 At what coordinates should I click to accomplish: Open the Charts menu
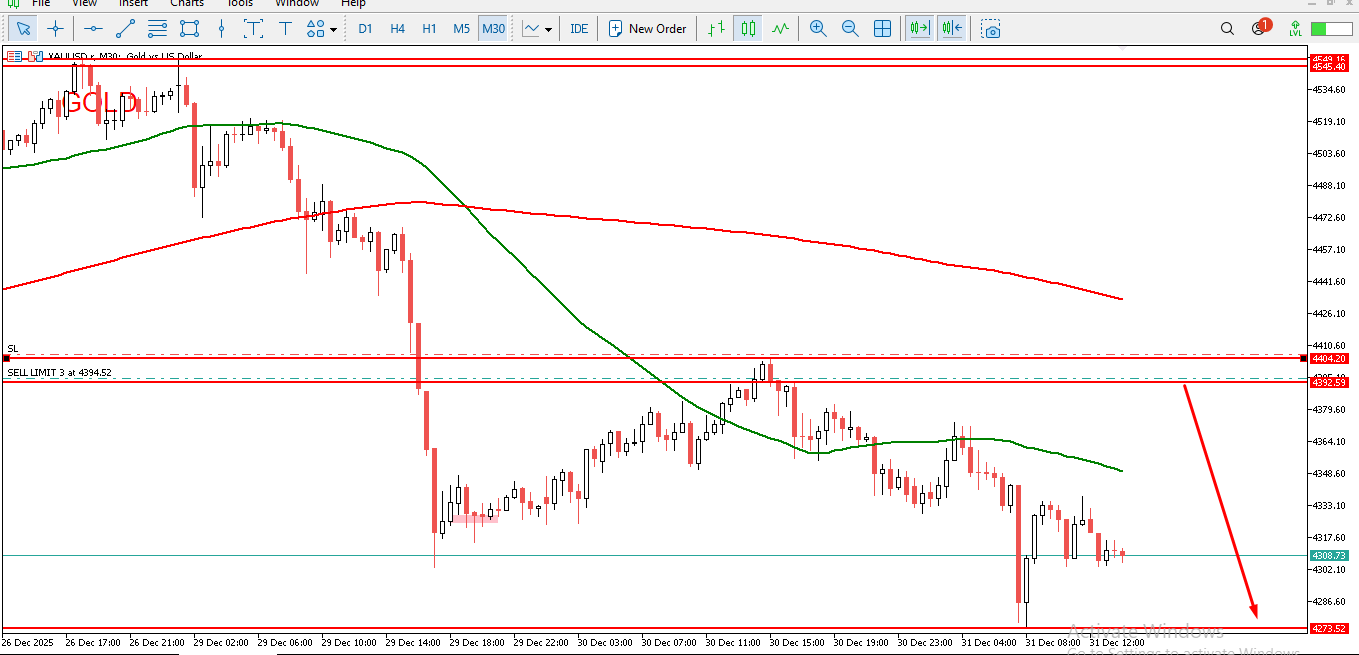tap(187, 4)
